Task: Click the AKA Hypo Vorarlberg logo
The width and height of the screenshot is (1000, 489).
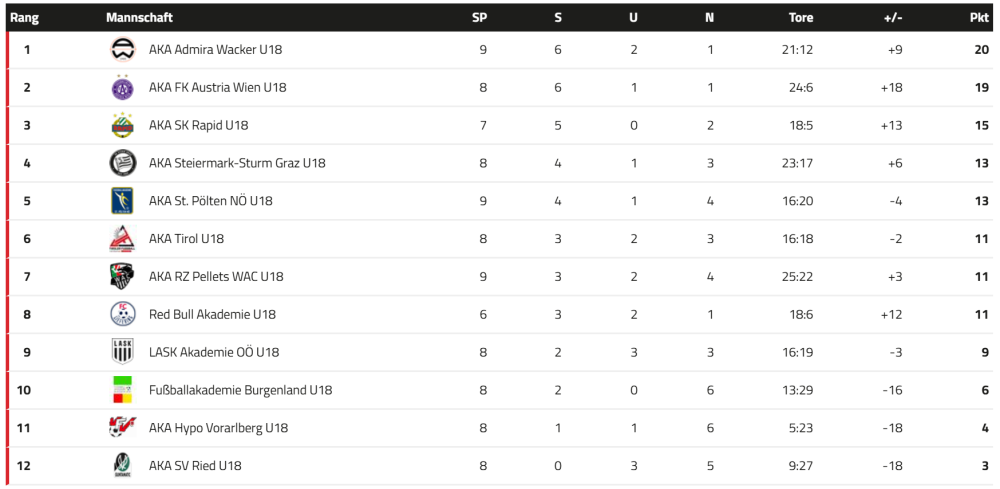Action: (x=122, y=428)
